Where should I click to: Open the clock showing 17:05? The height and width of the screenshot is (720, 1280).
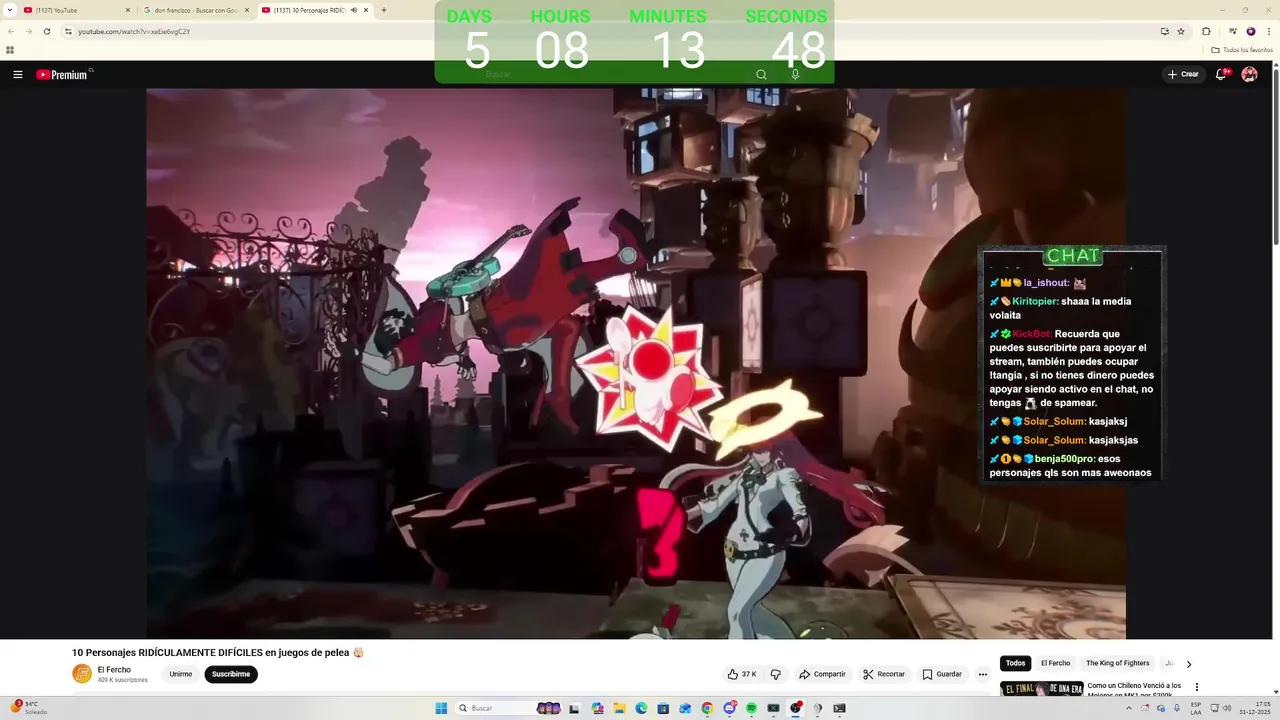(x=1254, y=708)
